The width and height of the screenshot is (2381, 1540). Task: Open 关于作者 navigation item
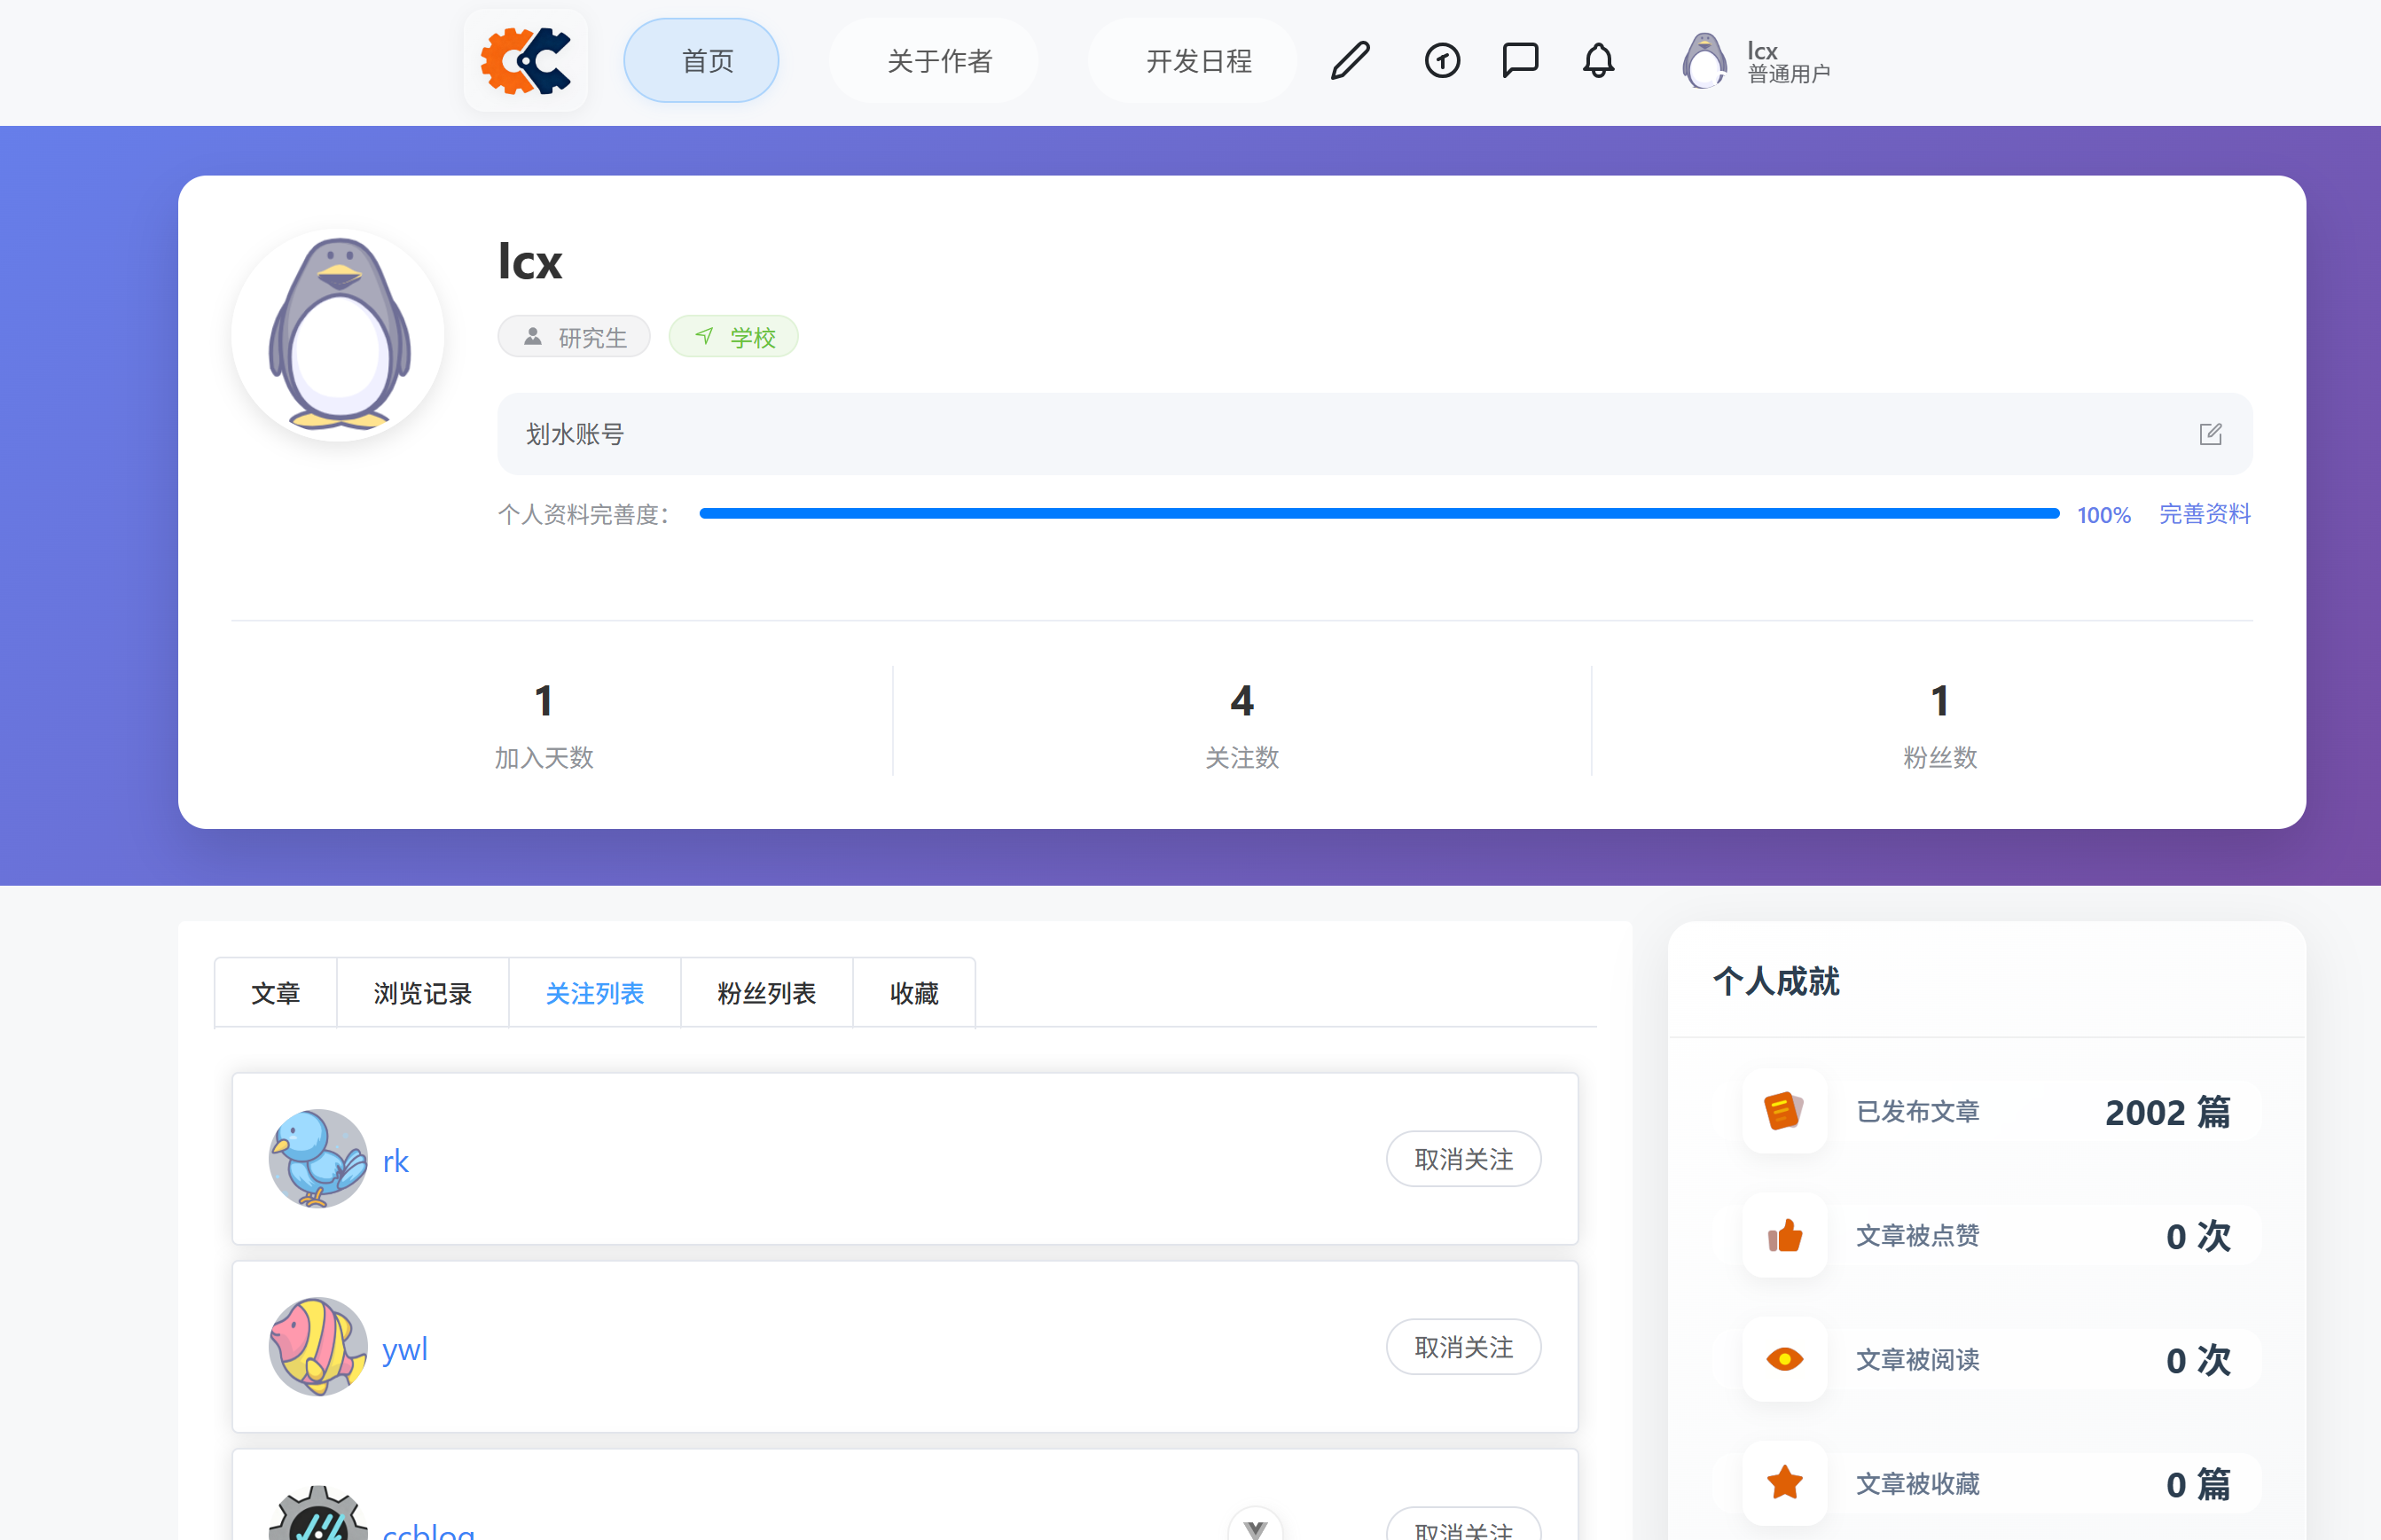click(x=938, y=61)
